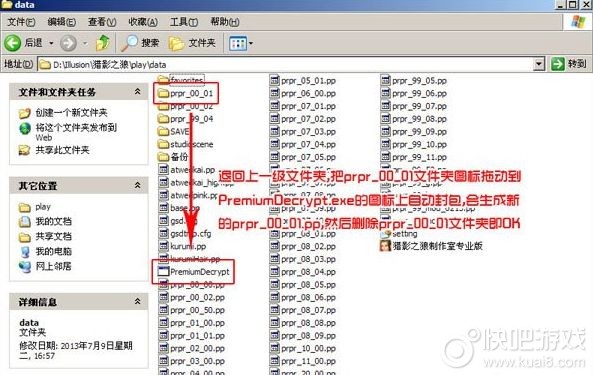The image size is (593, 375).
Task: Select the studioscene folder
Action: 186,144
